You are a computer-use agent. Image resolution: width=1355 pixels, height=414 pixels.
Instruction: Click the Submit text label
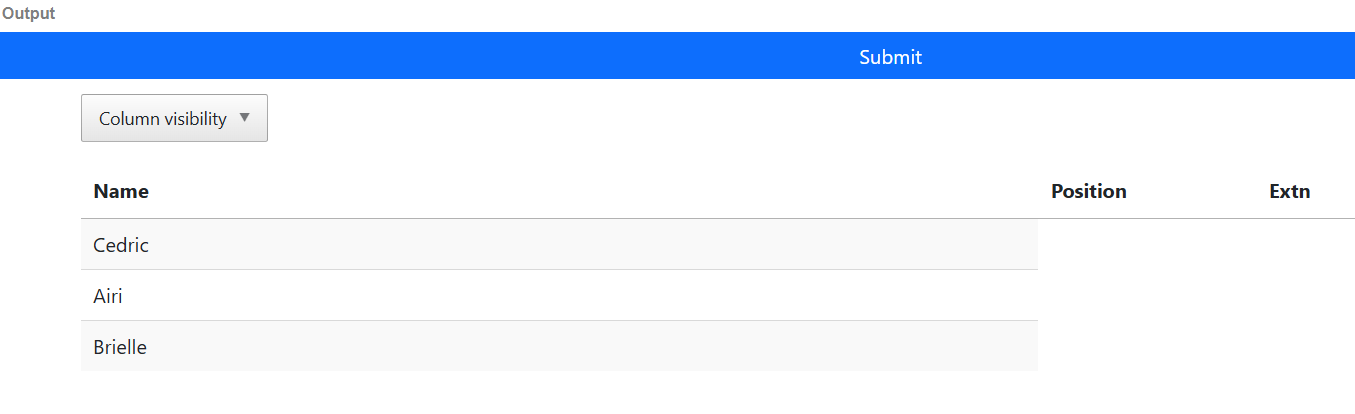(890, 57)
